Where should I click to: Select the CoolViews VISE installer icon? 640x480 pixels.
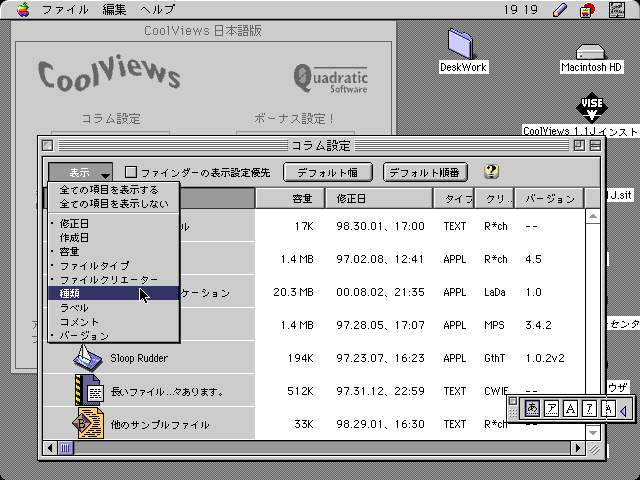pyautogui.click(x=591, y=107)
